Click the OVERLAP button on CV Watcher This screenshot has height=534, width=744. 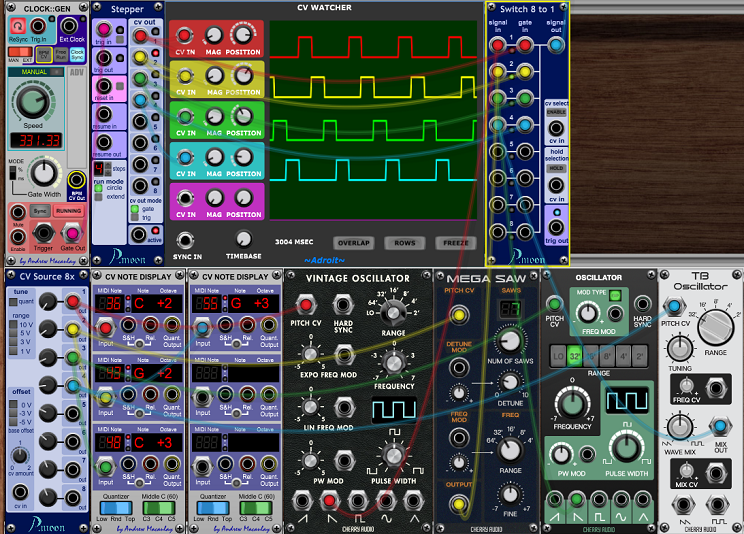(353, 243)
